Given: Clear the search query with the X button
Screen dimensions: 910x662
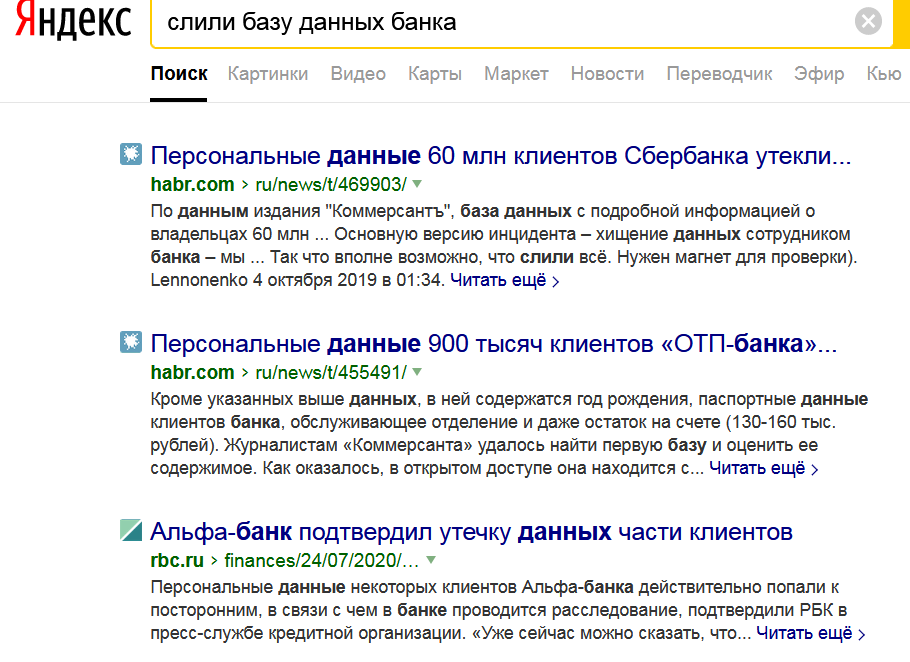Looking at the screenshot, I should [868, 21].
